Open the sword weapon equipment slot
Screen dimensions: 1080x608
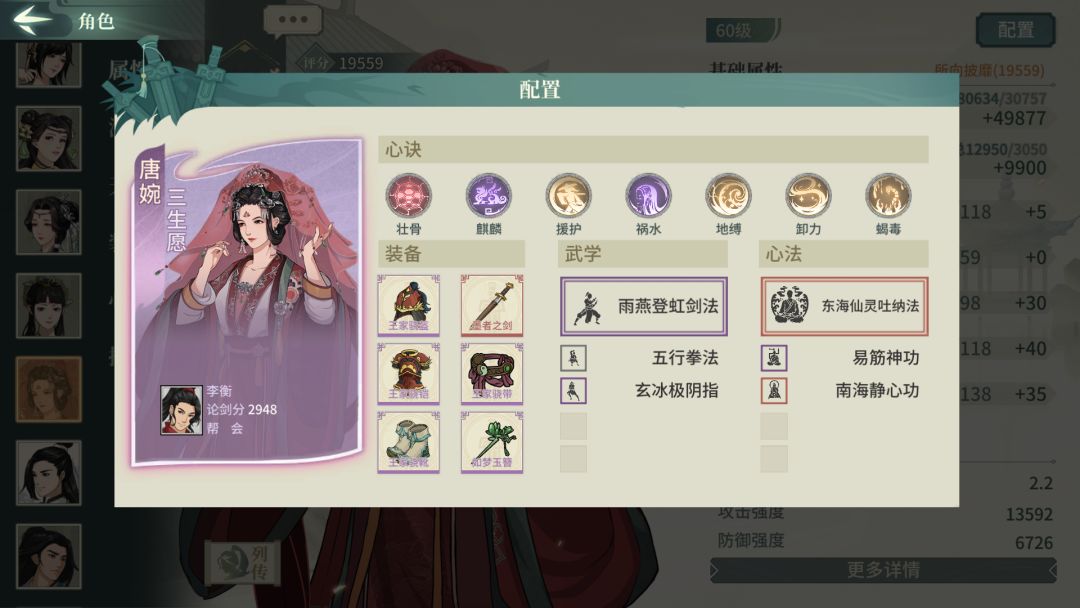pyautogui.click(x=492, y=305)
